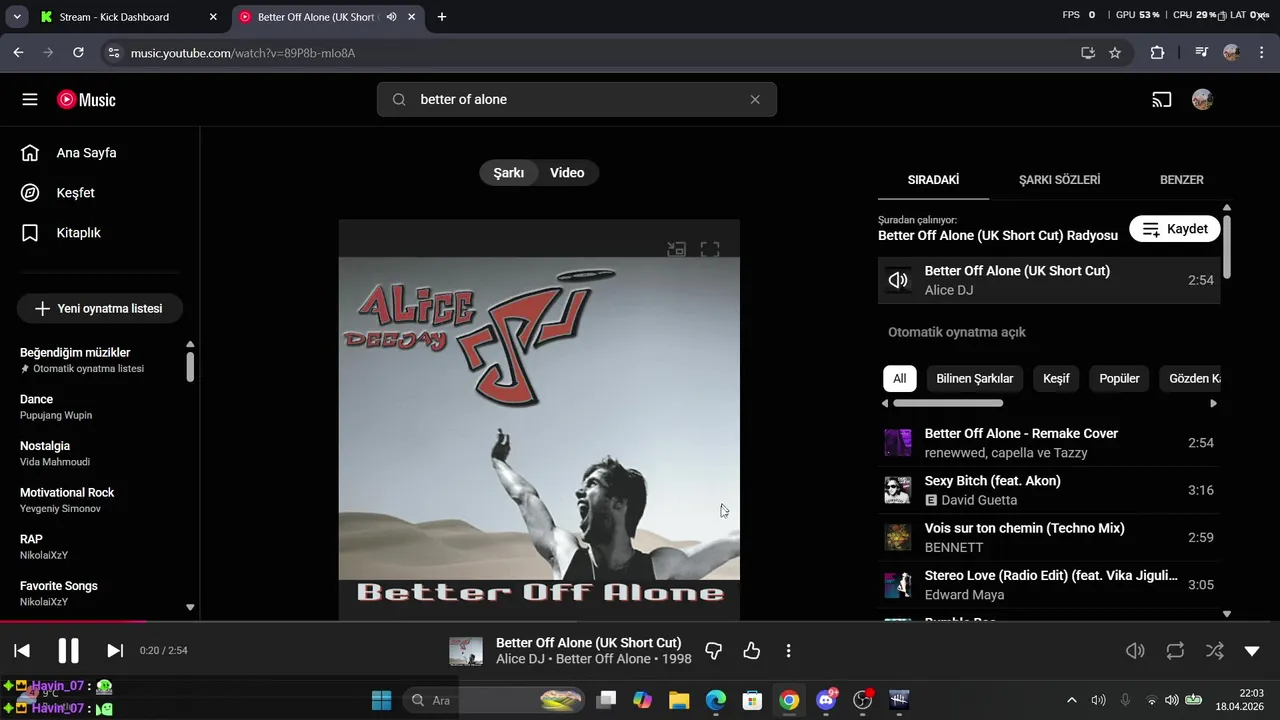Open the browser extensions puzzle icon
This screenshot has height=720, width=1280.
pos(1157,53)
